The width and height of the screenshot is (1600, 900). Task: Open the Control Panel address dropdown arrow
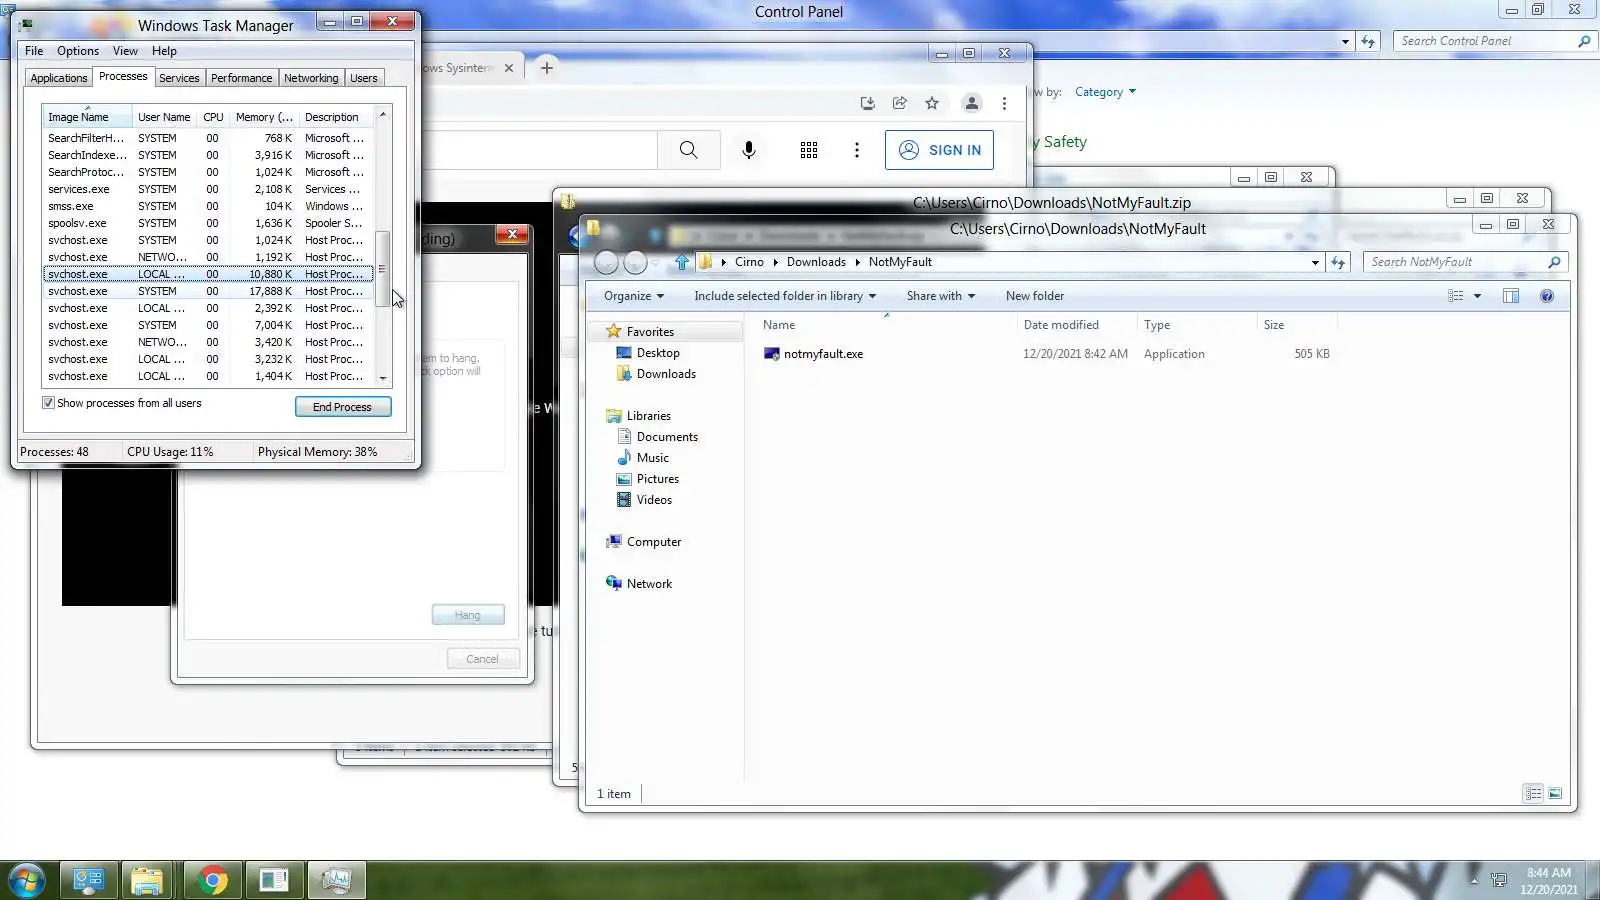pyautogui.click(x=1345, y=41)
